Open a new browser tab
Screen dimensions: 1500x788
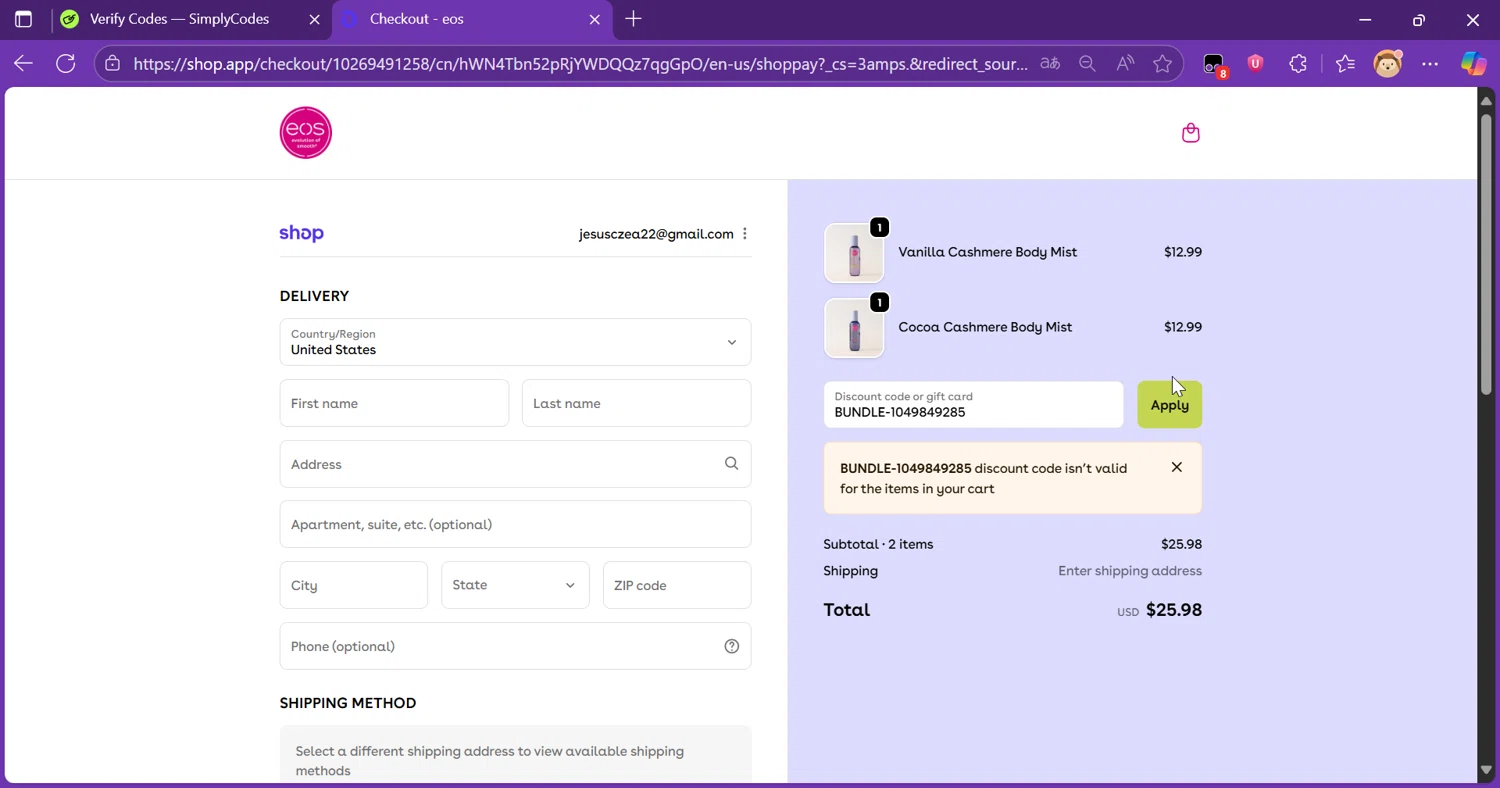point(633,19)
